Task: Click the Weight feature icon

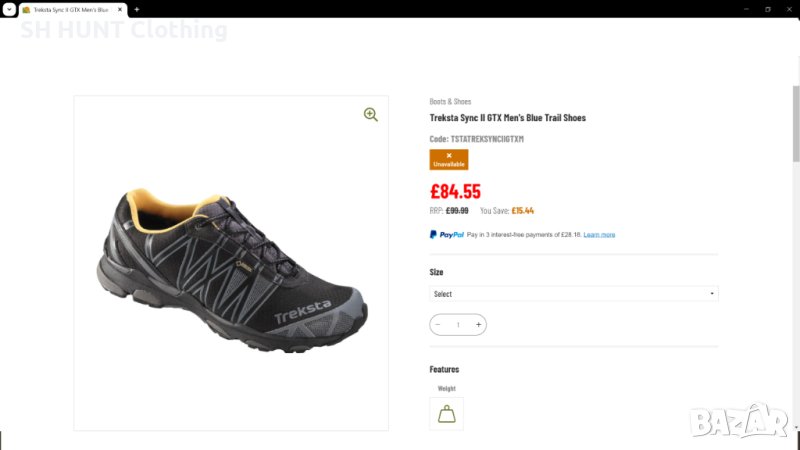Action: click(446, 414)
